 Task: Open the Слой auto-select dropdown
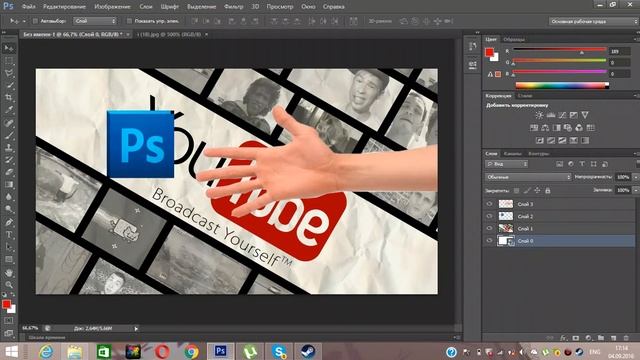tap(95, 21)
